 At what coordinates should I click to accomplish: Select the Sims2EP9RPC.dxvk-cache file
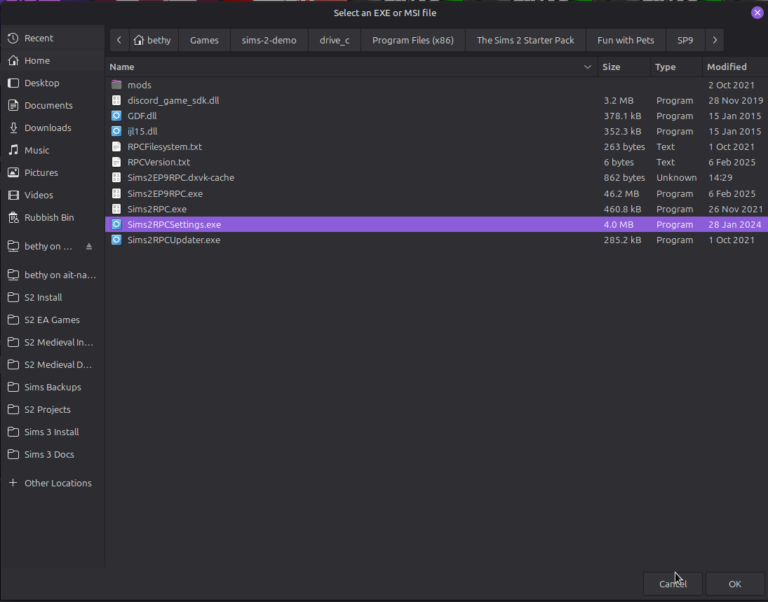pos(436,178)
